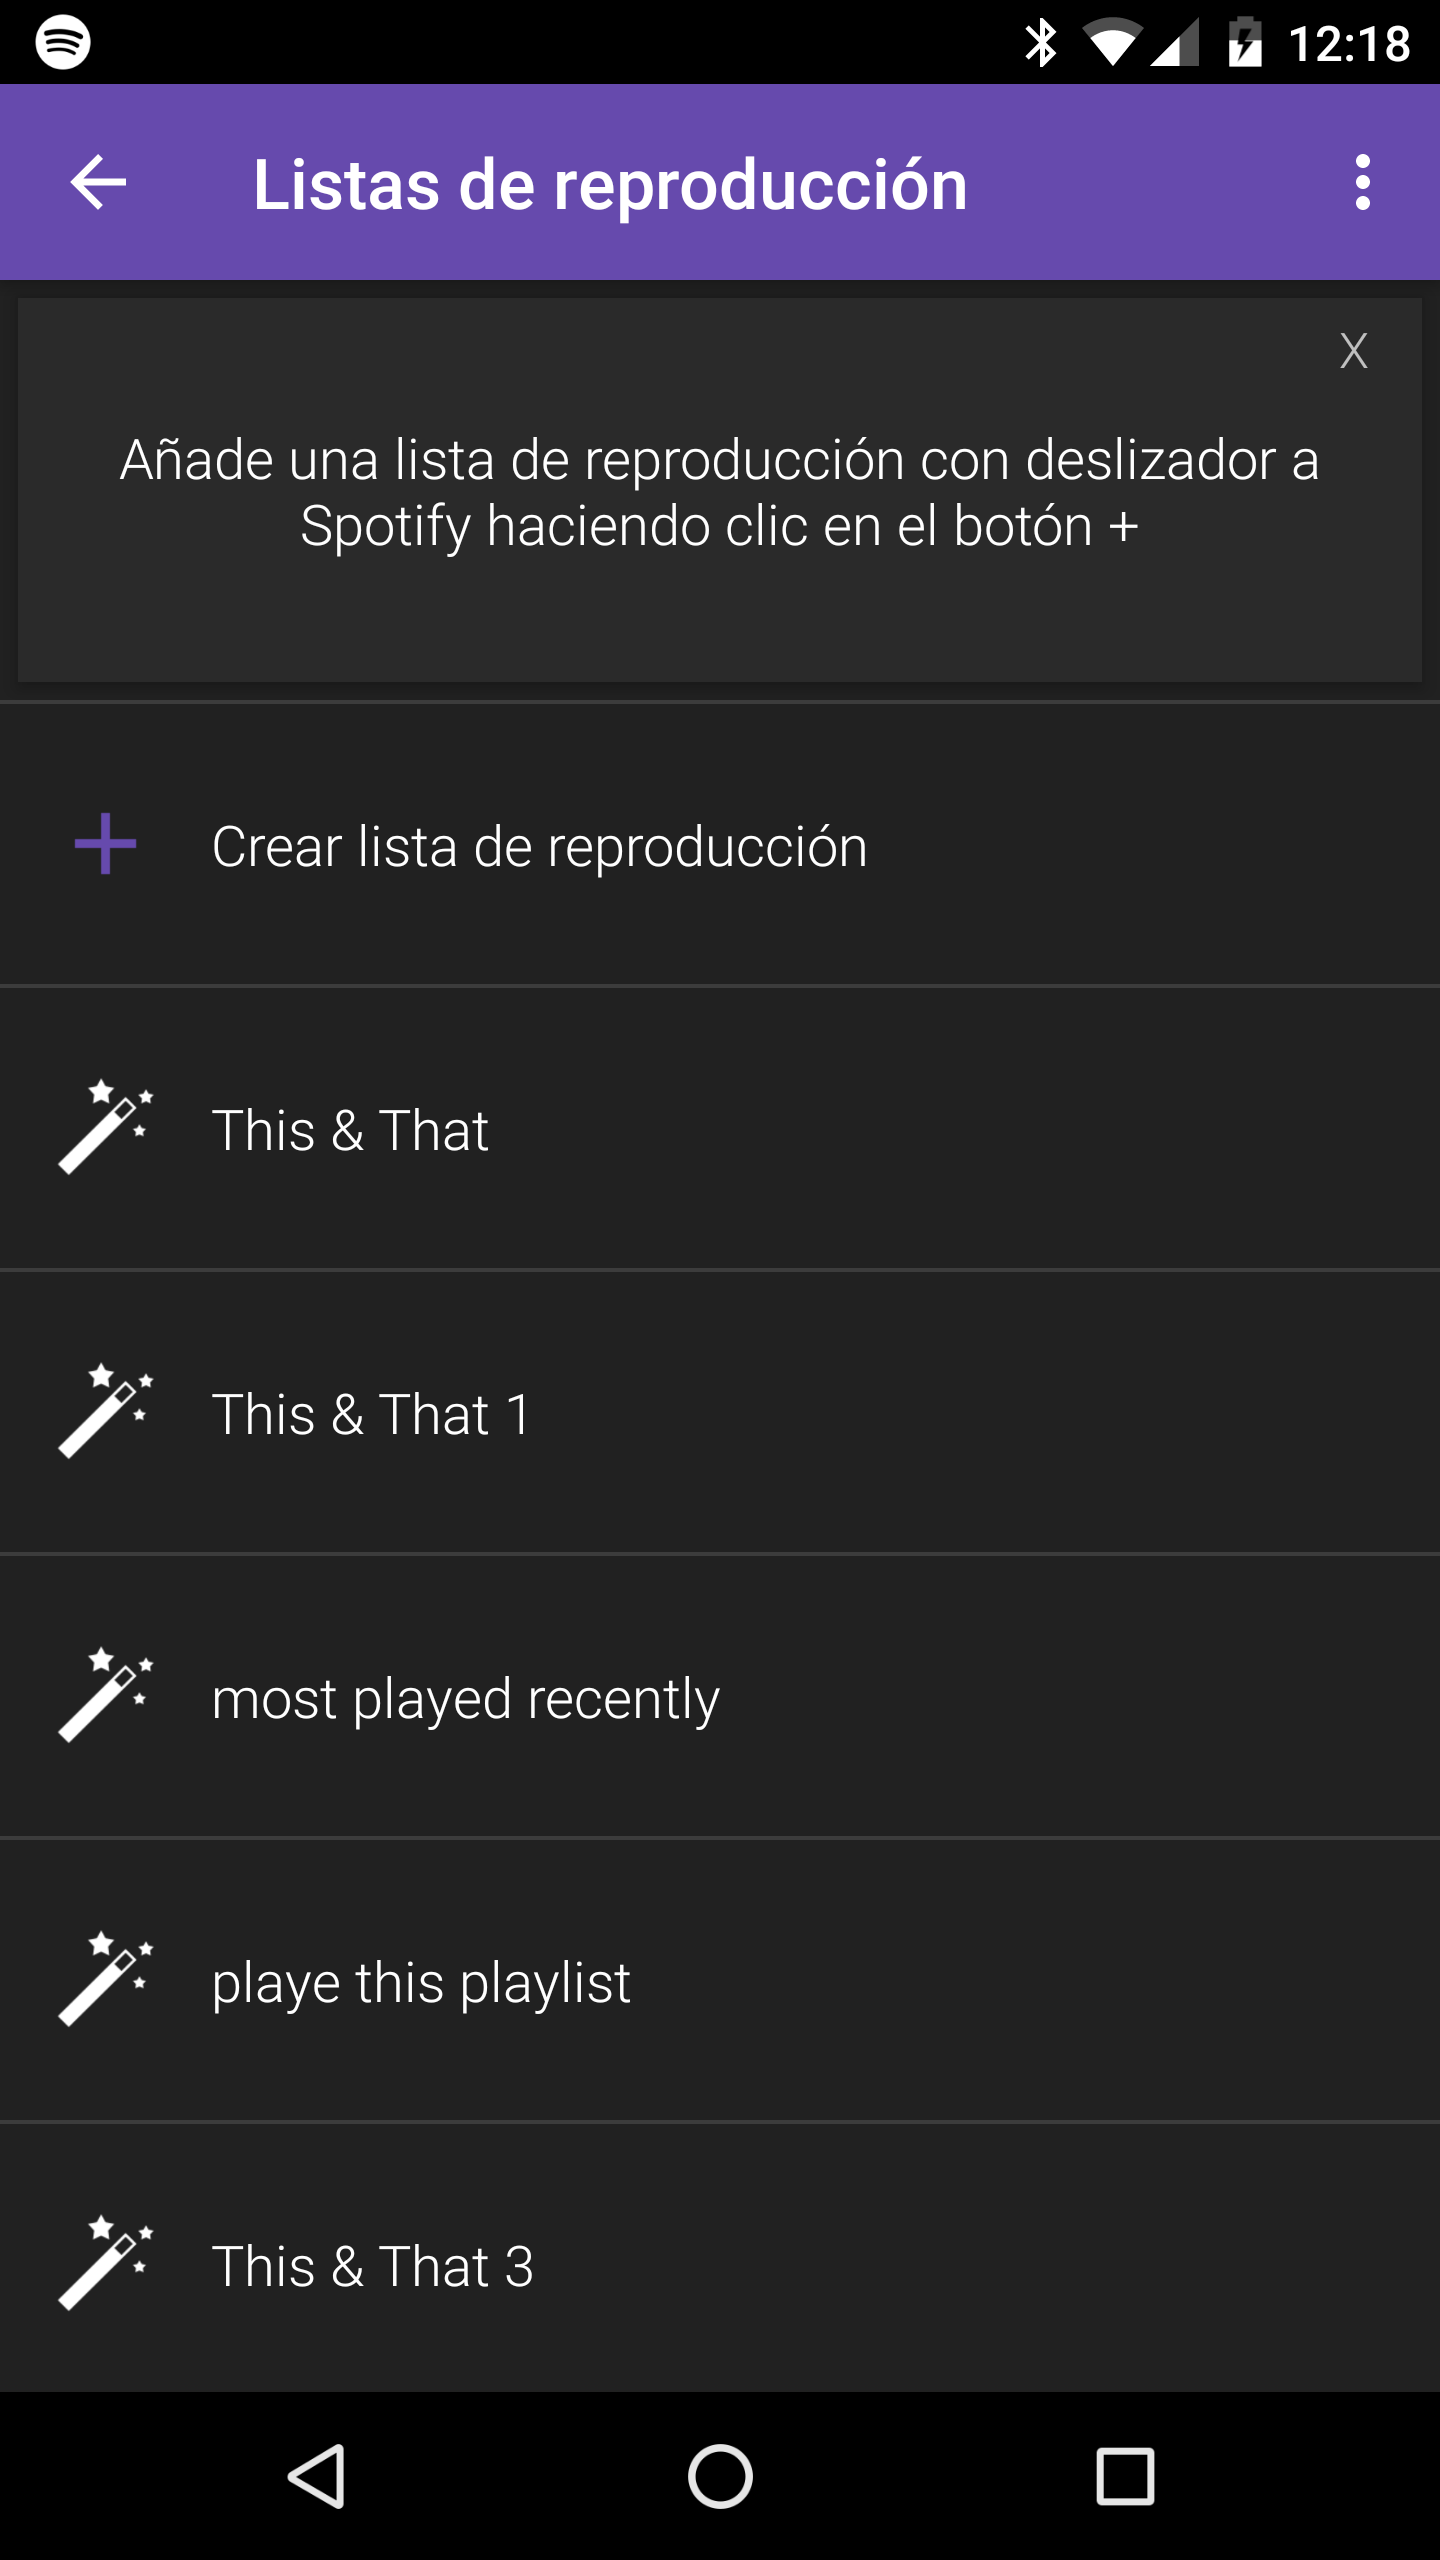
Task: Click the wand icon beside most played recently
Action: click(106, 1695)
